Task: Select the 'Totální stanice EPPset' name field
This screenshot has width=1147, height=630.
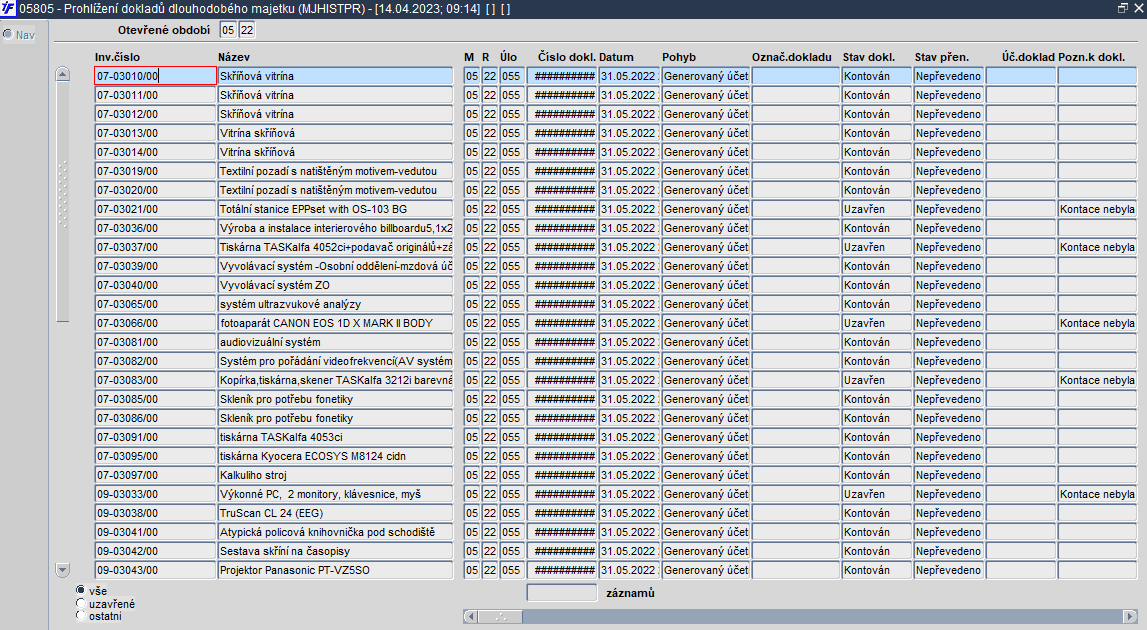Action: click(335, 209)
